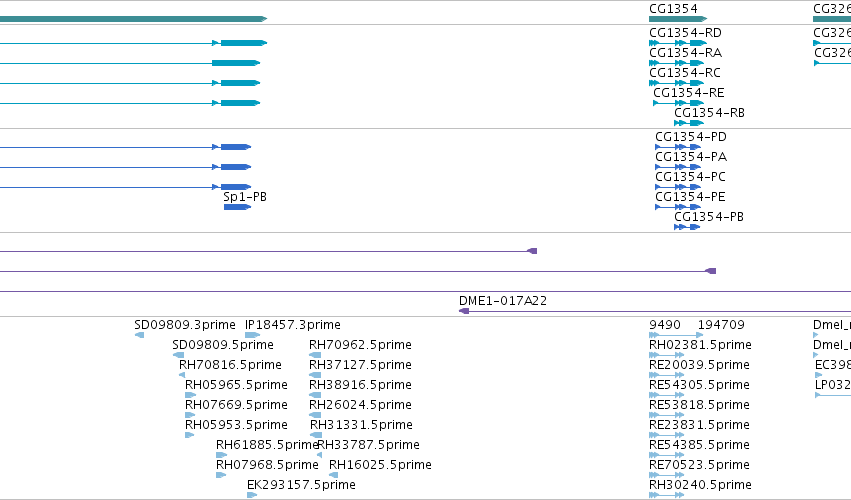Select the IP18457.3prime EST label
This screenshot has width=851, height=500.
293,325
